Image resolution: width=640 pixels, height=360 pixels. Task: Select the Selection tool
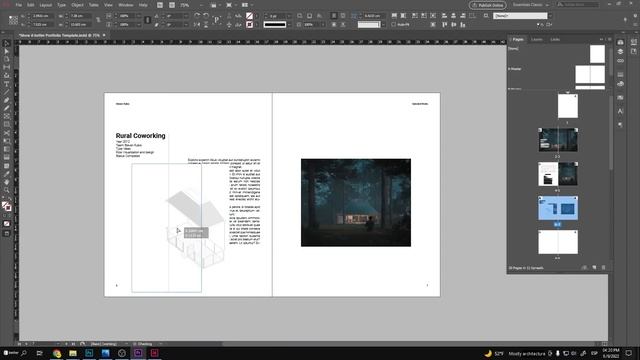7,43
